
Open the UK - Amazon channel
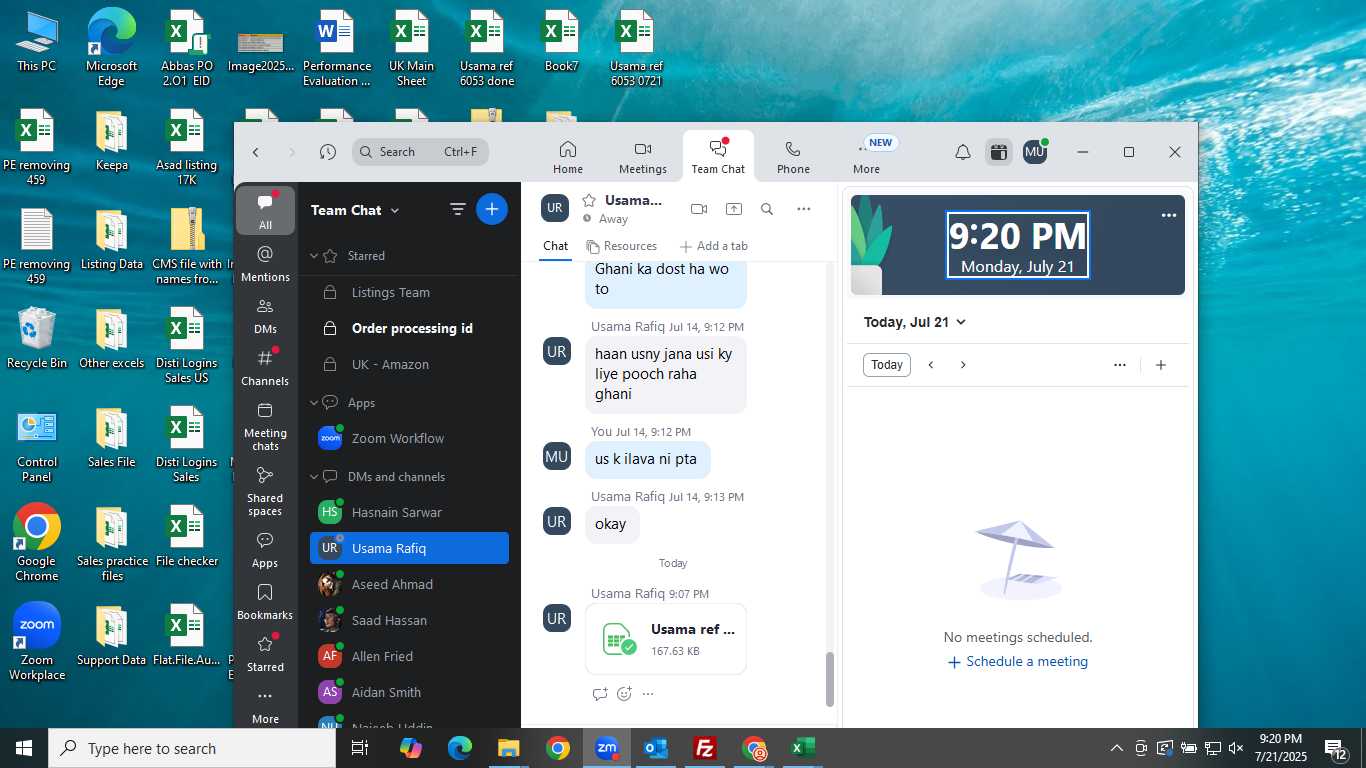(x=410, y=364)
